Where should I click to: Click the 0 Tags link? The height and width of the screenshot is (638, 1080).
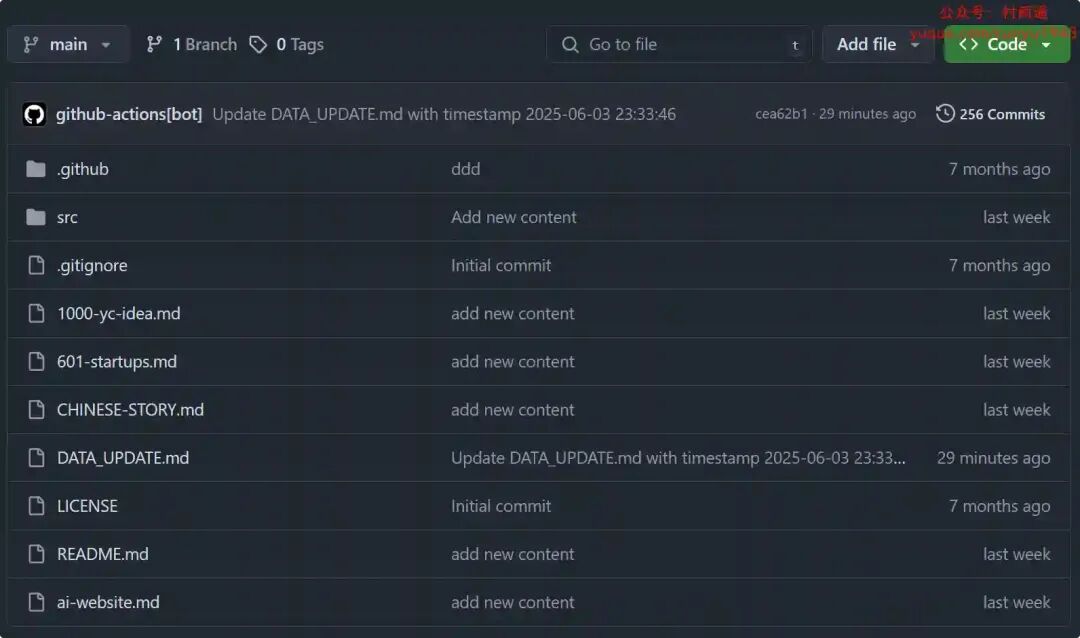point(299,44)
